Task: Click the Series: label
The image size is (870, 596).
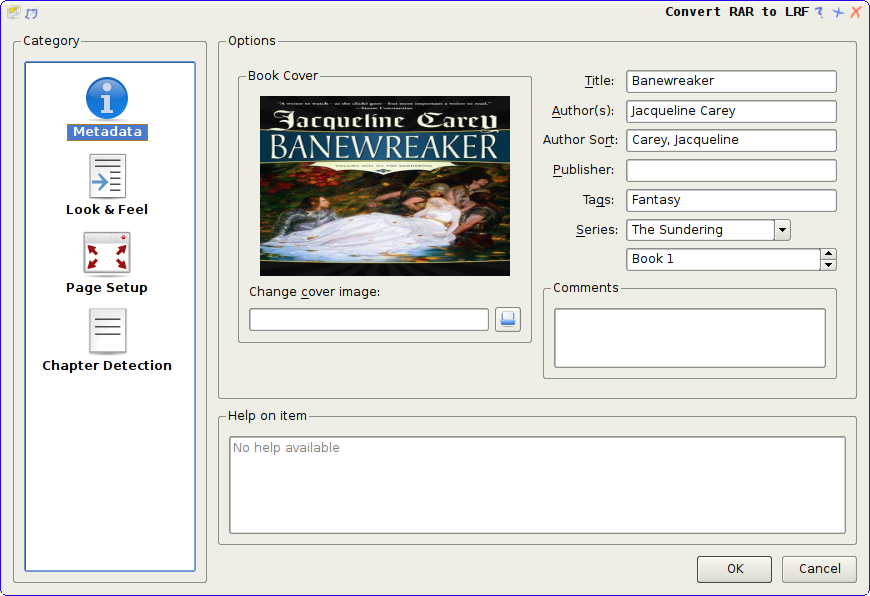Action: tap(597, 230)
